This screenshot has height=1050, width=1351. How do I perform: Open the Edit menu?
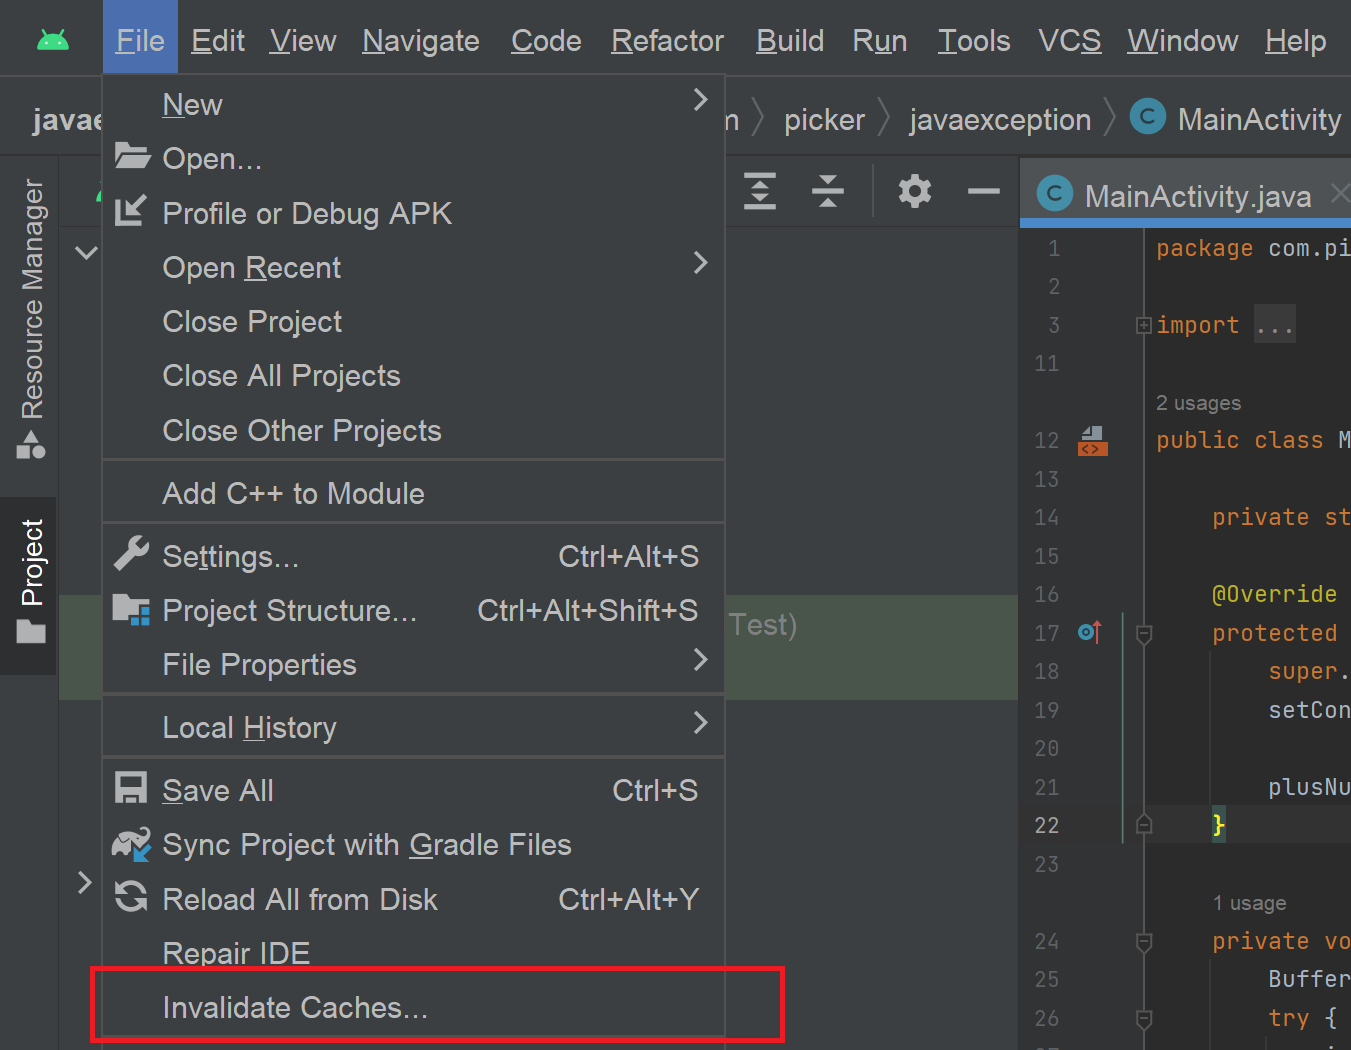coord(218,40)
